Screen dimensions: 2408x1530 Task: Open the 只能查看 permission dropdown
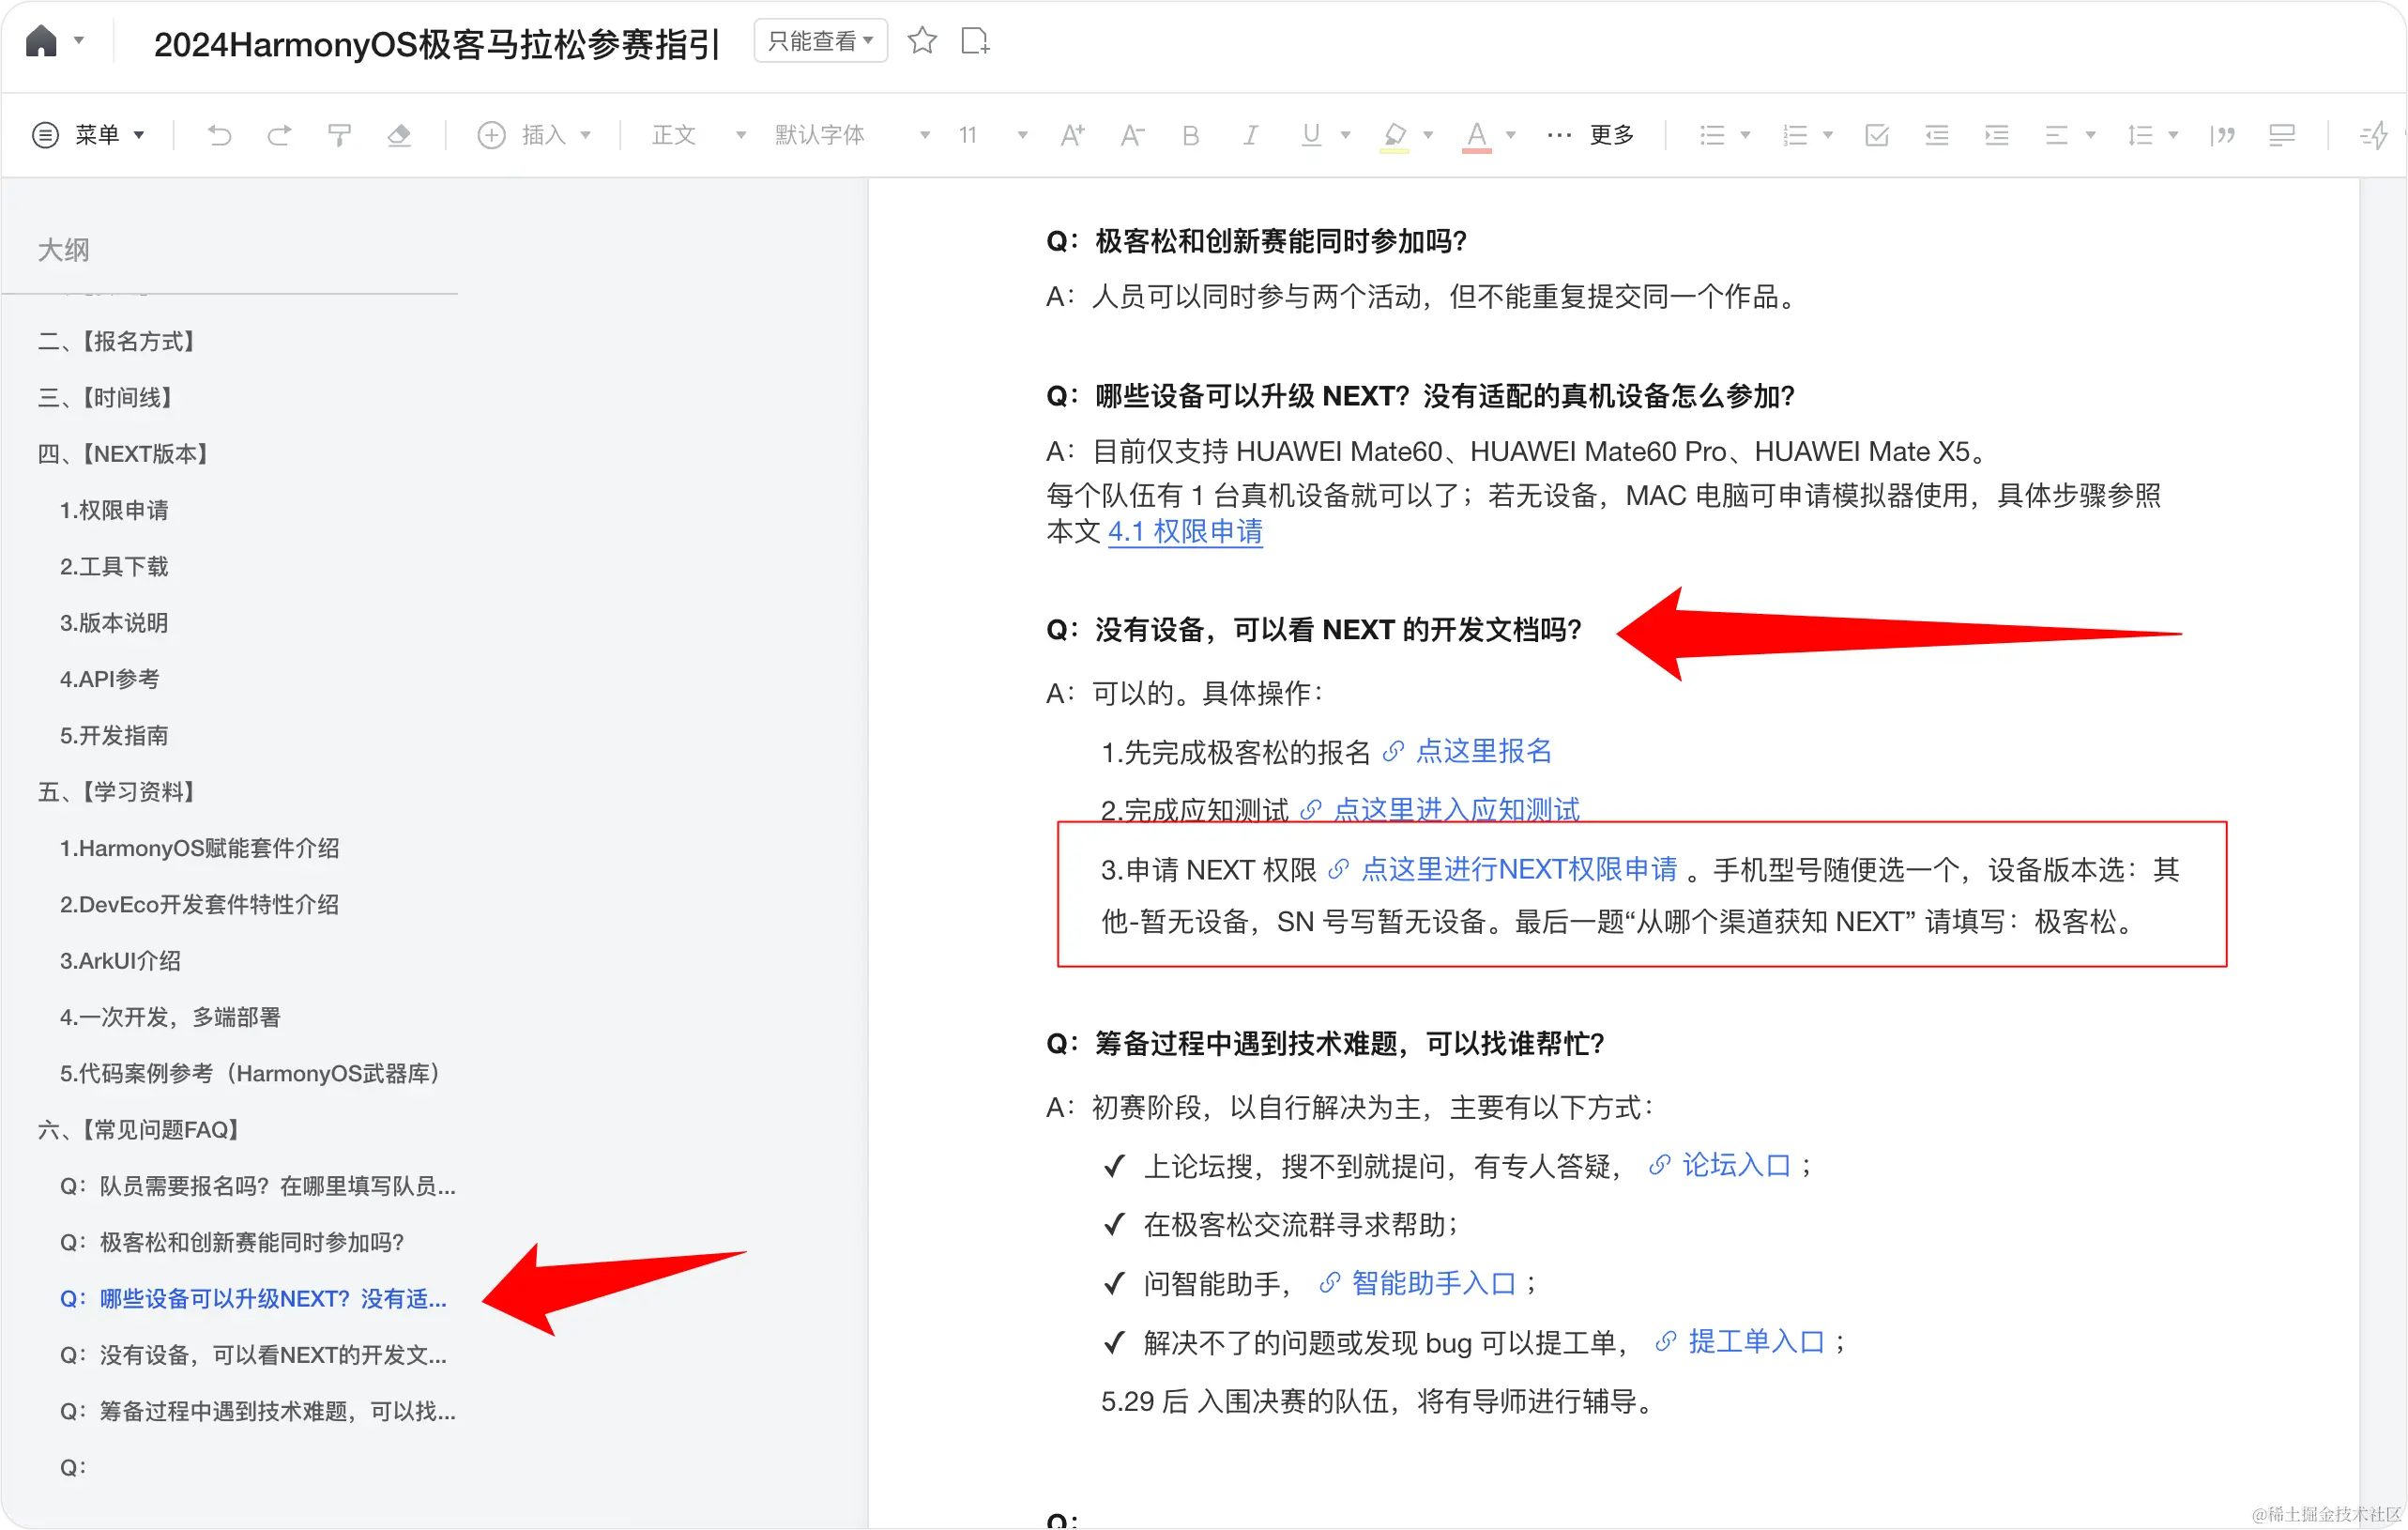tap(820, 41)
